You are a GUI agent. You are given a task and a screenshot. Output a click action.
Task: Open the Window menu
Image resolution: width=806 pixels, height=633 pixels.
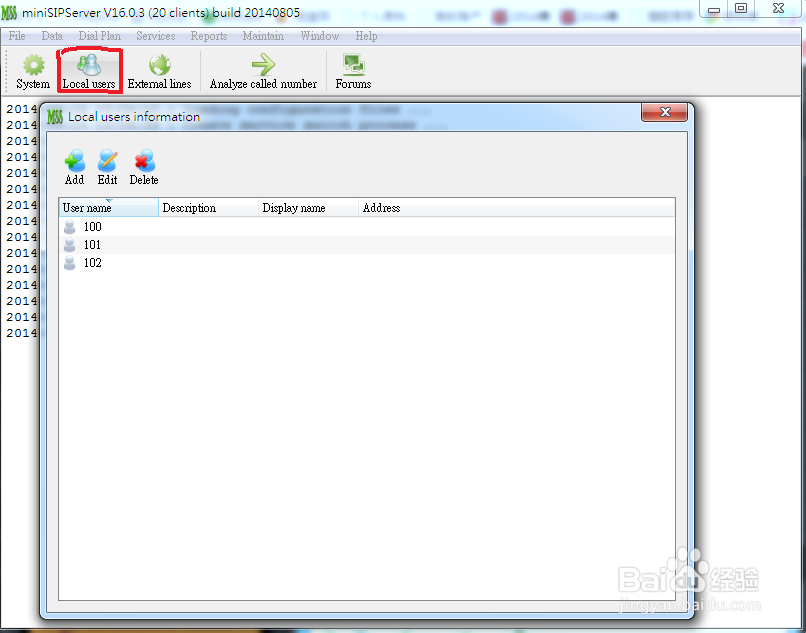(320, 36)
